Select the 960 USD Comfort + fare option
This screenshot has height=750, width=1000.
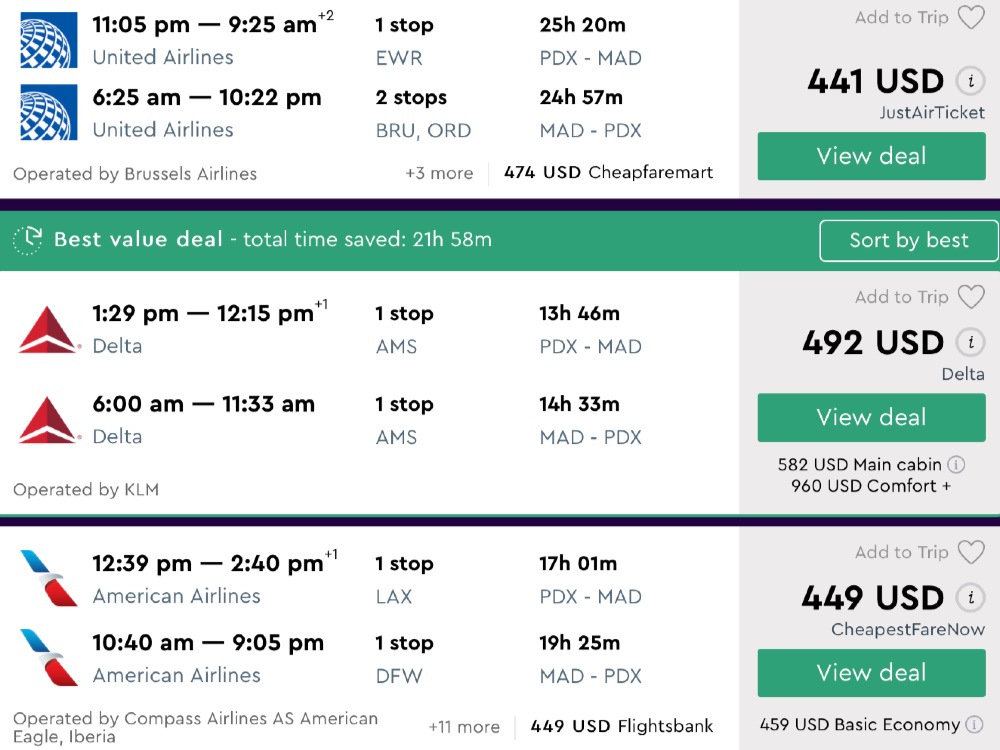[871, 486]
